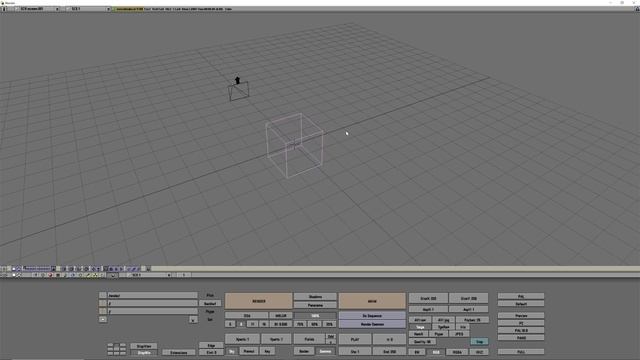Toggle the Odd field option
640x360 pixels.
point(331,337)
